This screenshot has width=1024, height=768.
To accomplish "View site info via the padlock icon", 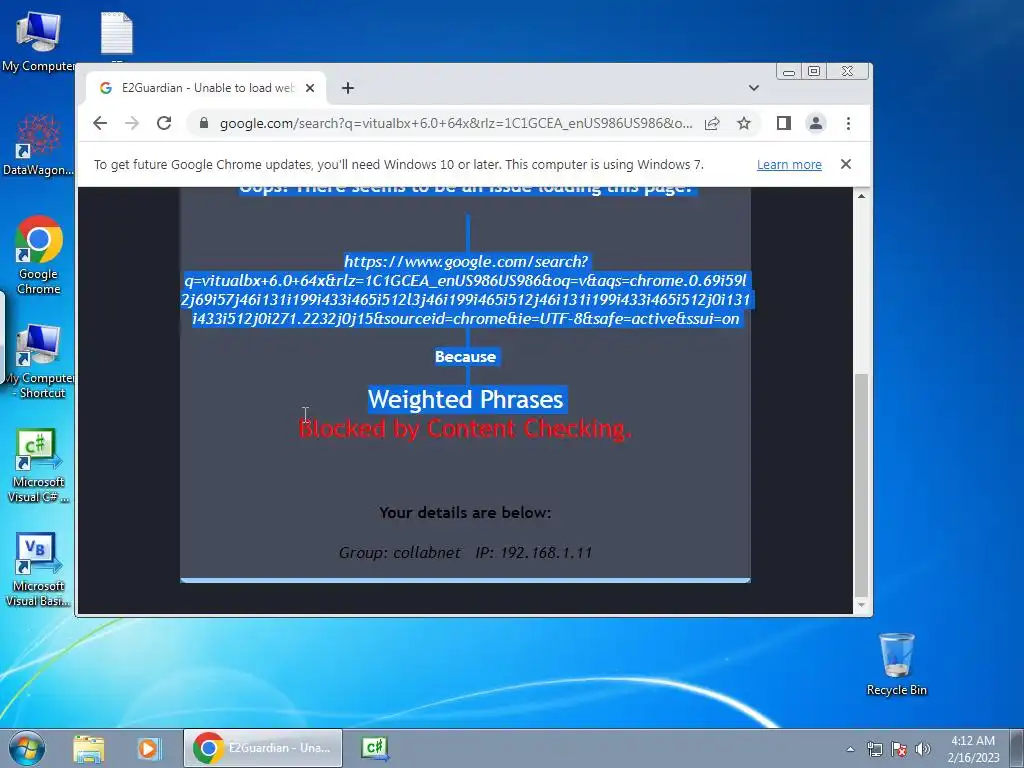I will 204,123.
